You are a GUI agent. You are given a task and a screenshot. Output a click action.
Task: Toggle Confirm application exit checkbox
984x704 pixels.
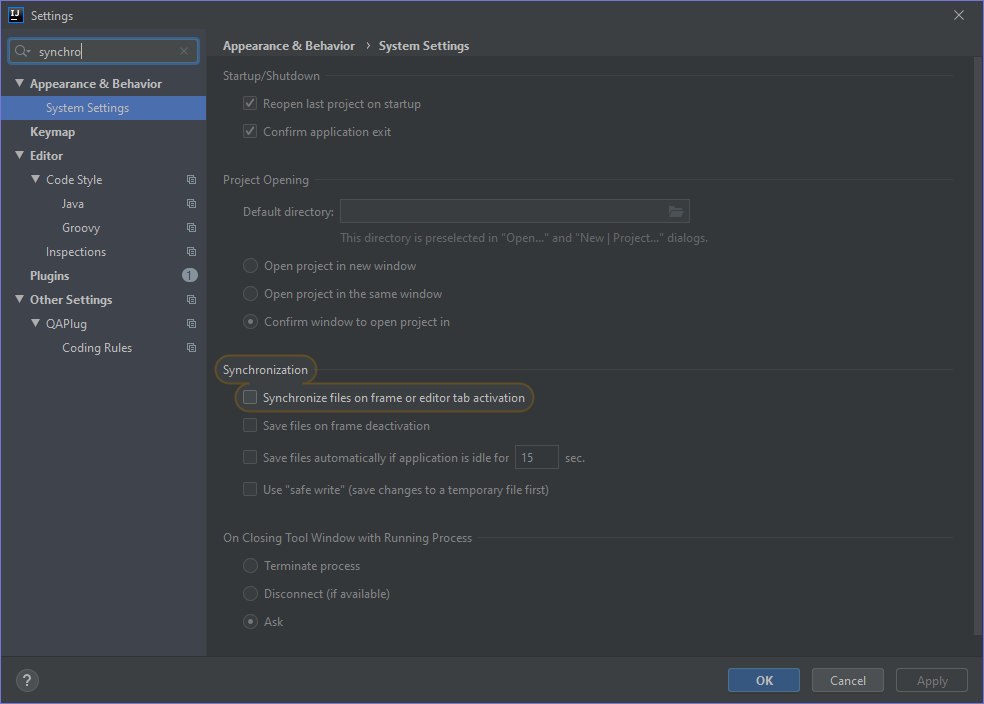point(250,131)
